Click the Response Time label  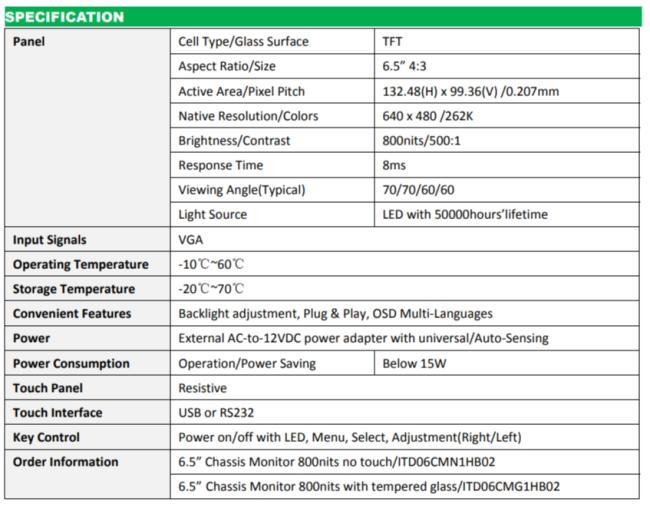220,165
